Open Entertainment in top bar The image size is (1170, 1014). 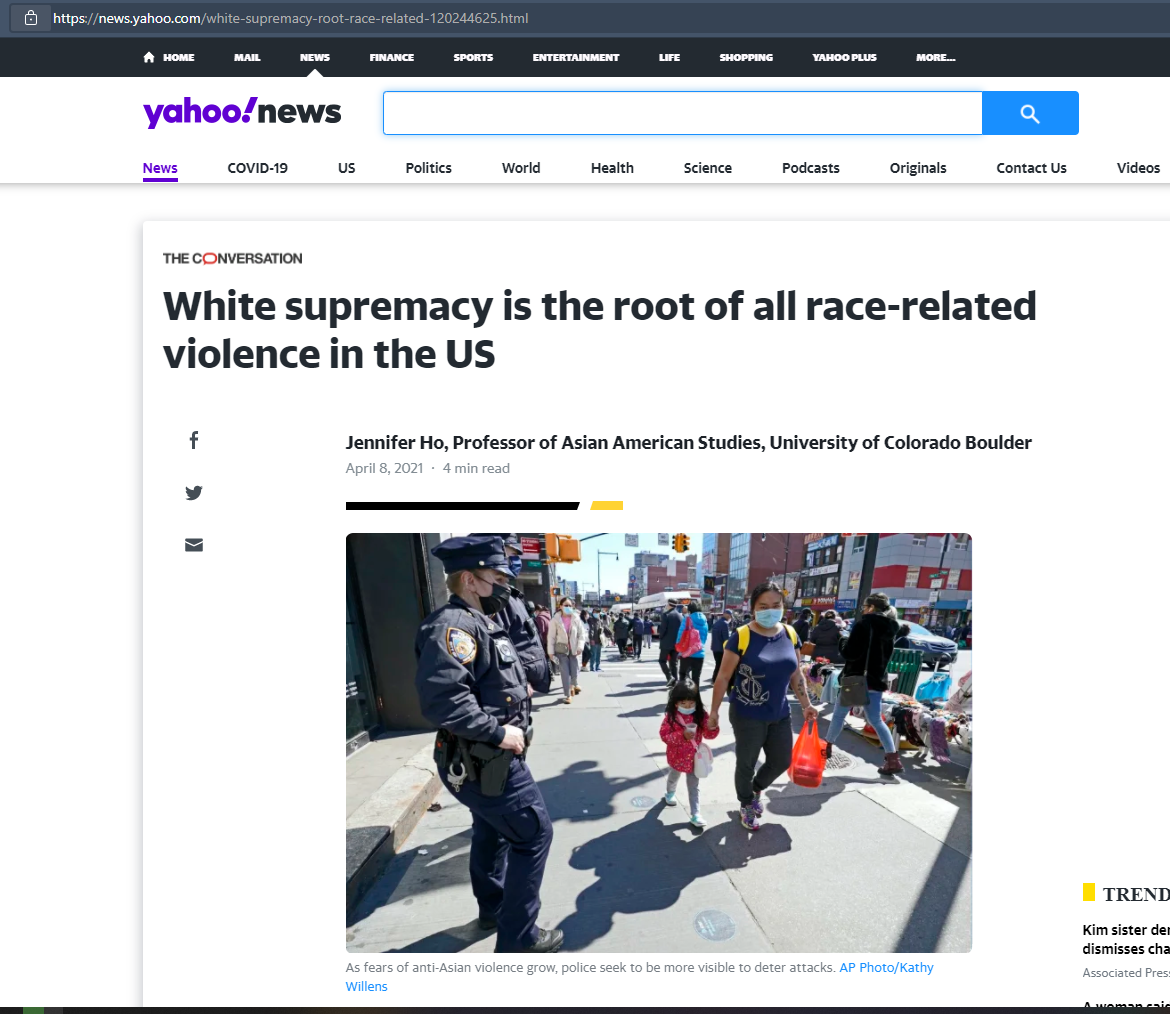576,57
